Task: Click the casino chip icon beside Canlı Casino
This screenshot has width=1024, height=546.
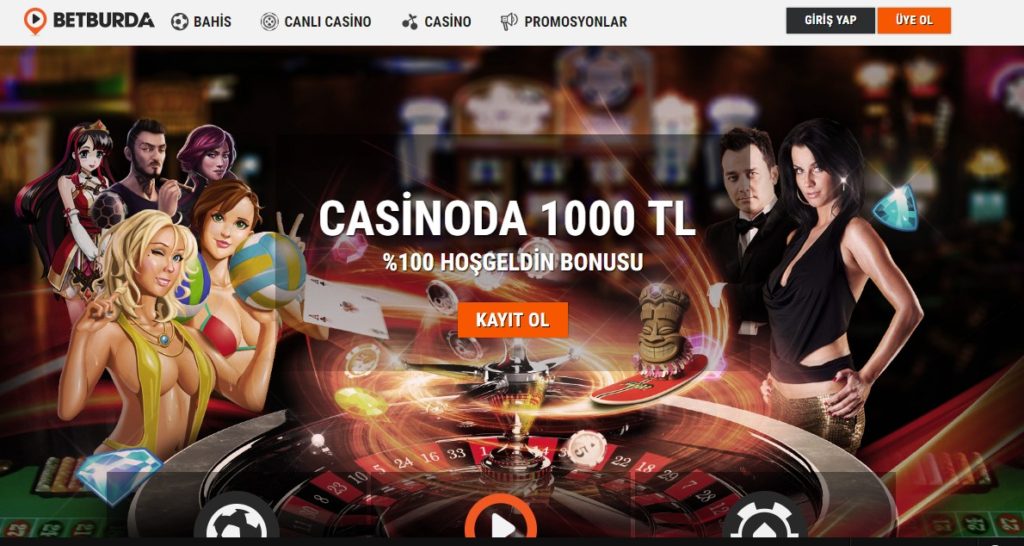Action: (269, 22)
